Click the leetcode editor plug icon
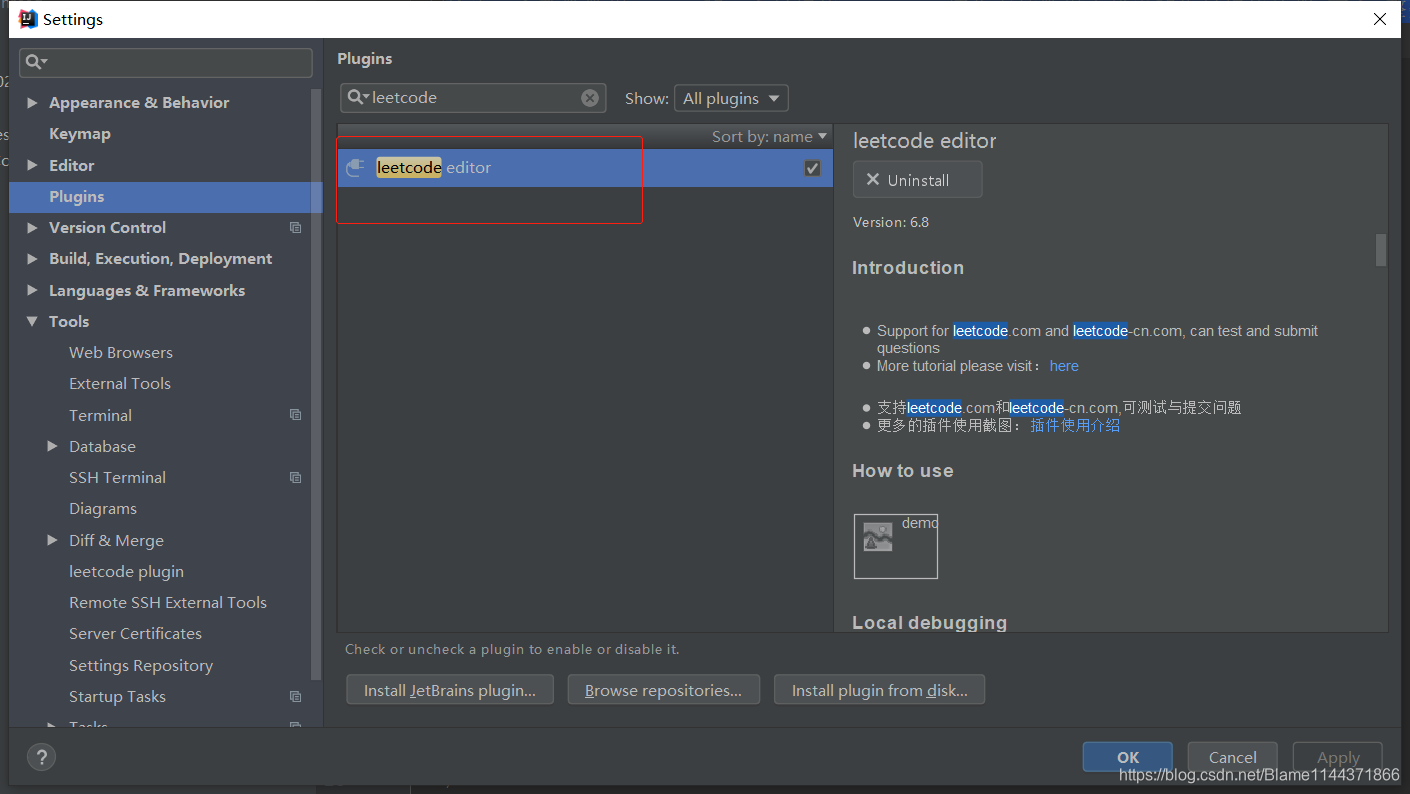The height and width of the screenshot is (794, 1410). 355,168
